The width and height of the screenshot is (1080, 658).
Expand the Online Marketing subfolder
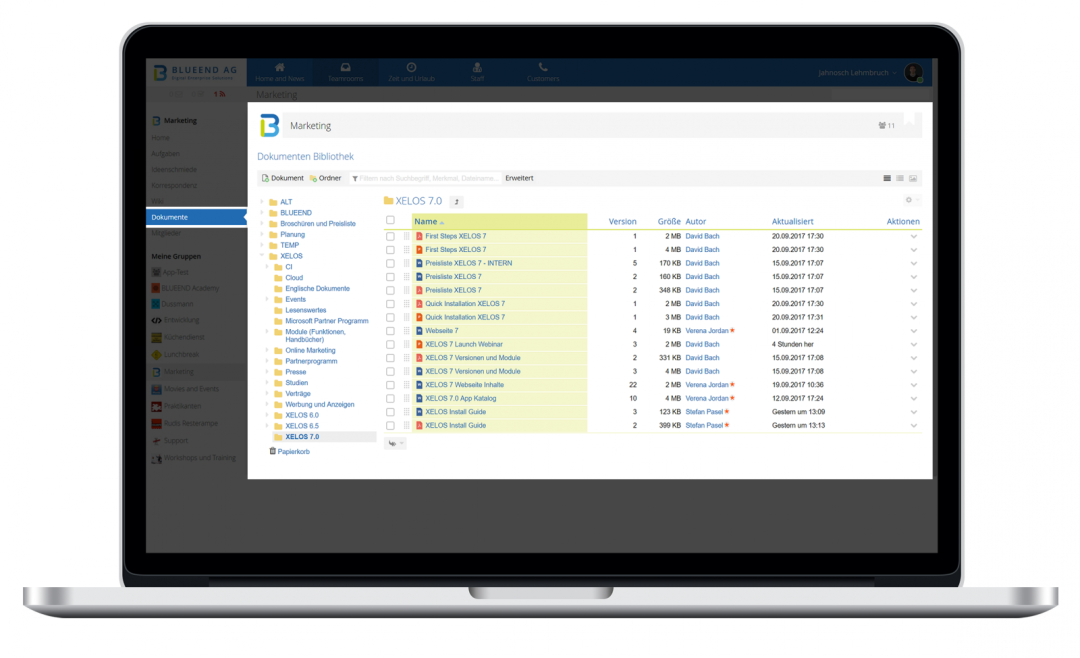point(267,350)
